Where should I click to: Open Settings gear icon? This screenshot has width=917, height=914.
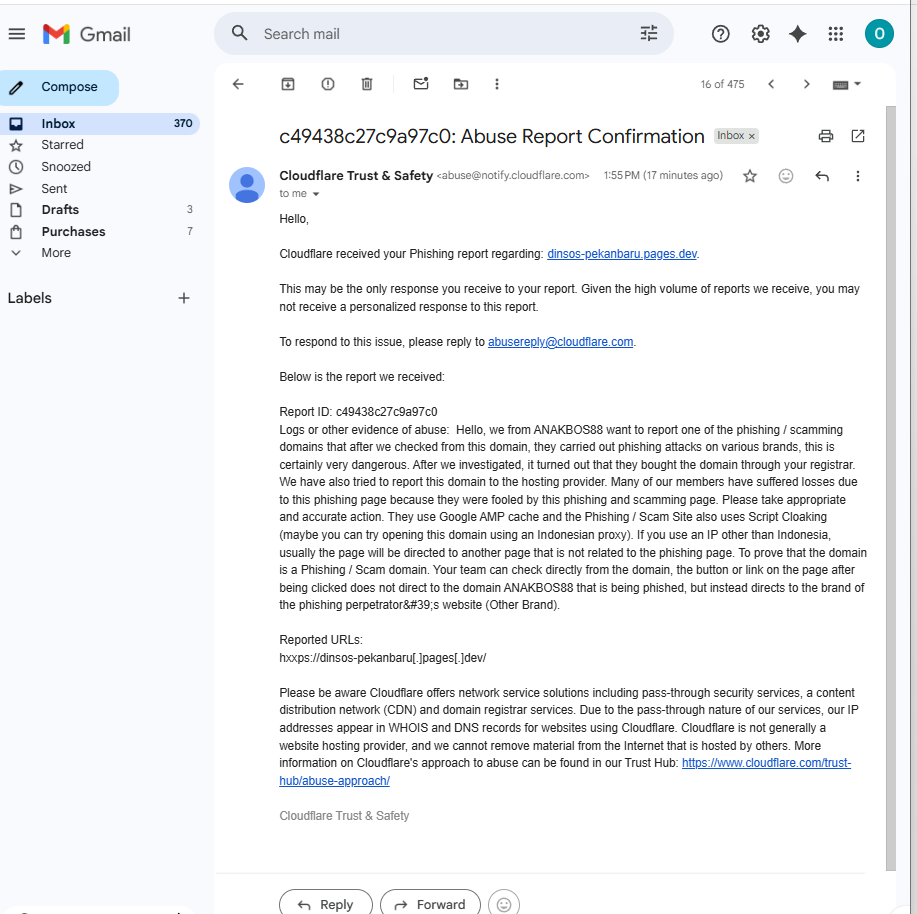[760, 34]
